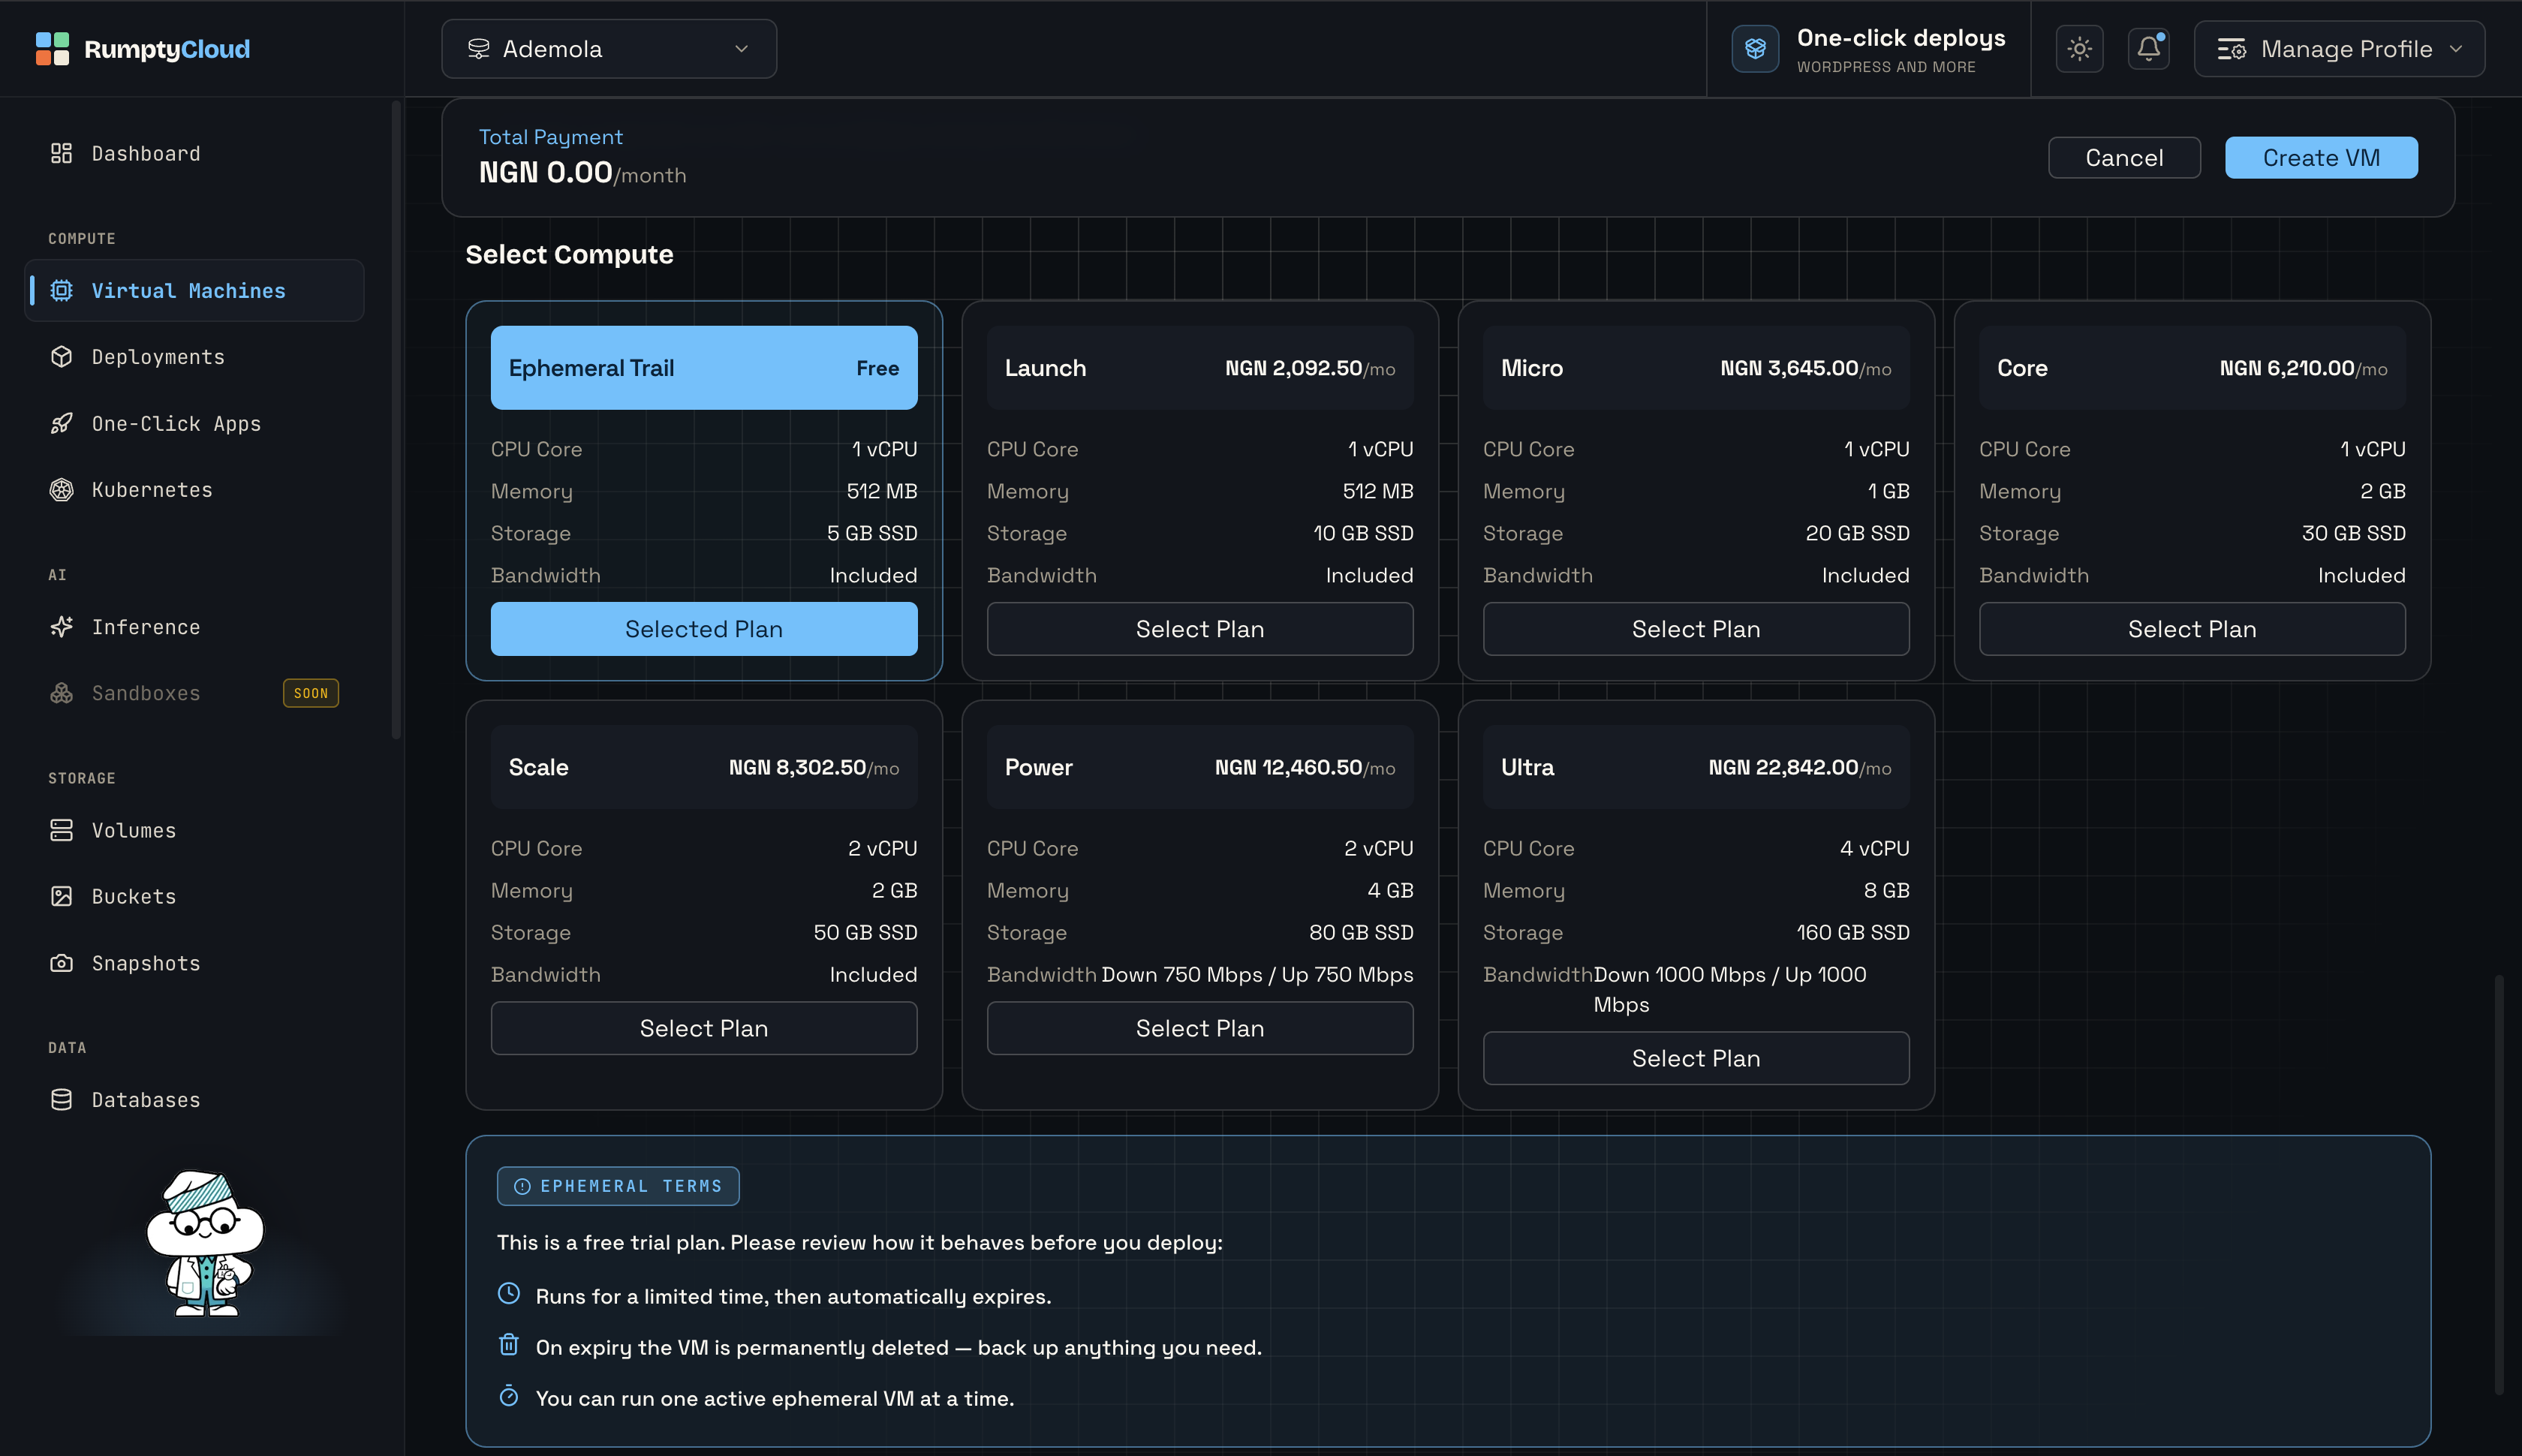The image size is (2522, 1456).
Task: Click the One-click deploys icon
Action: point(1755,49)
